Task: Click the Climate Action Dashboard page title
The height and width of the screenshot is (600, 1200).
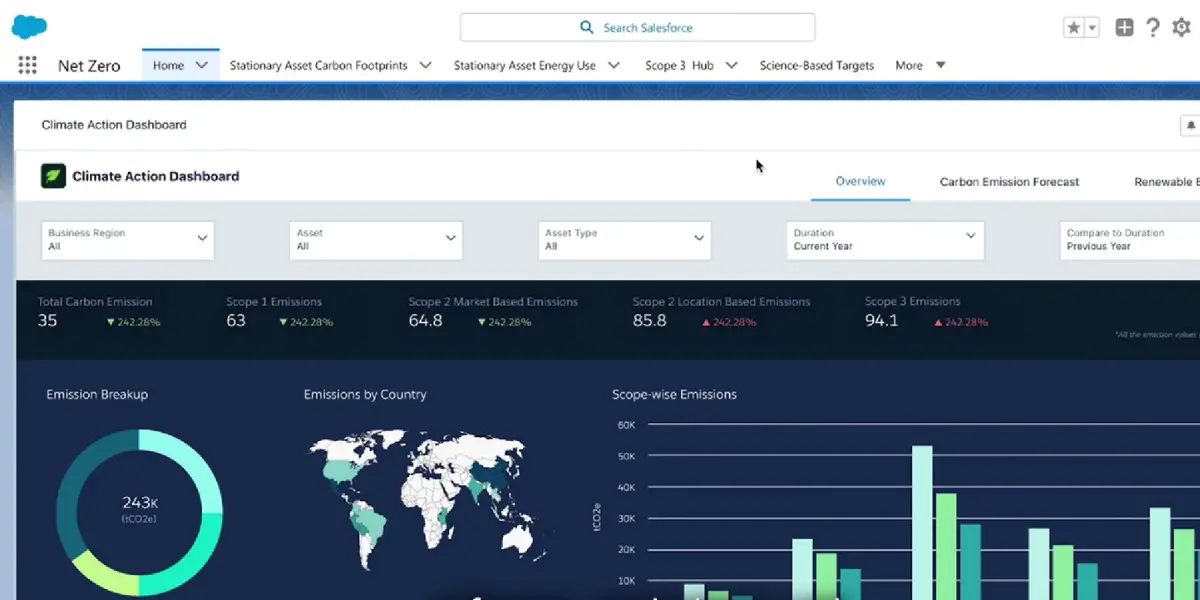Action: 114,125
